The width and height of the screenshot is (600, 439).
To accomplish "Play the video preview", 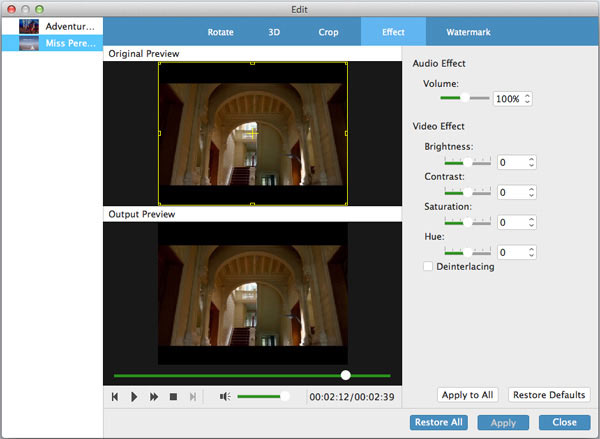I will tap(134, 397).
